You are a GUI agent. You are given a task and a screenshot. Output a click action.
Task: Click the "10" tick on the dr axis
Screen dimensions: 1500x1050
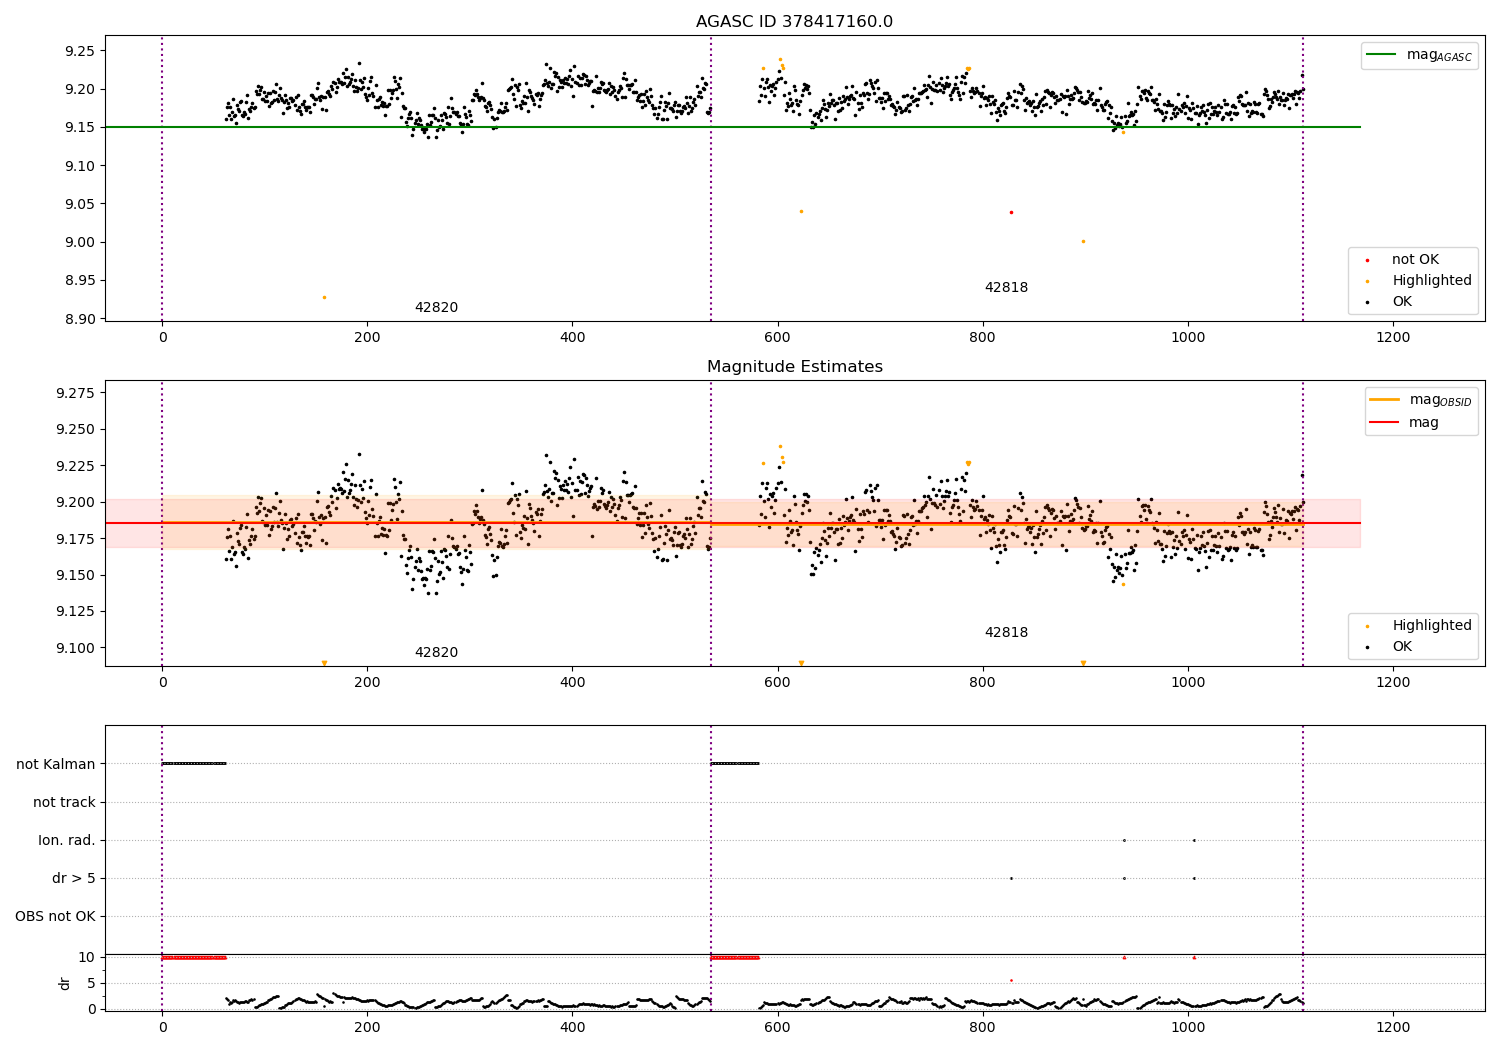point(86,957)
